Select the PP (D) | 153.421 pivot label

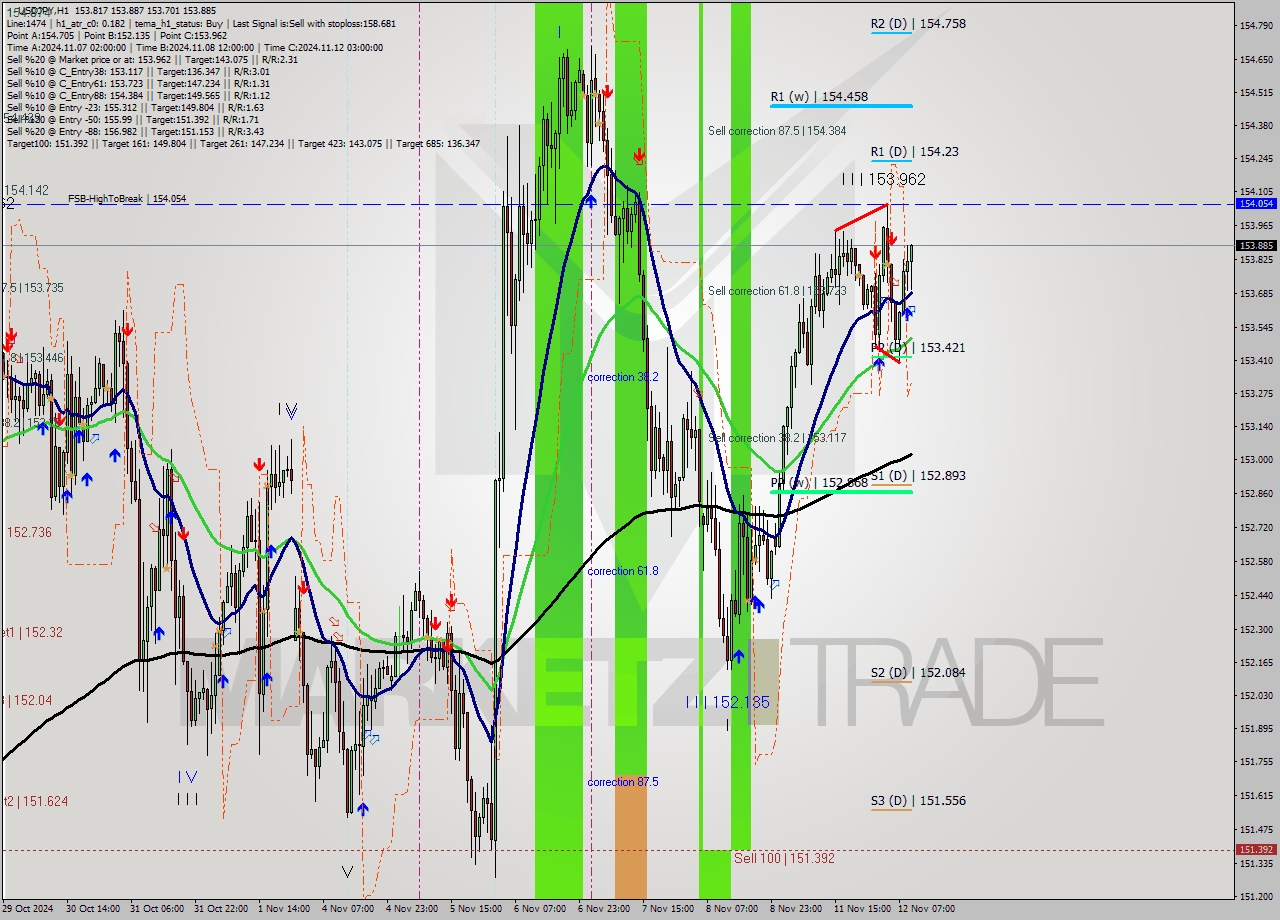click(x=918, y=347)
